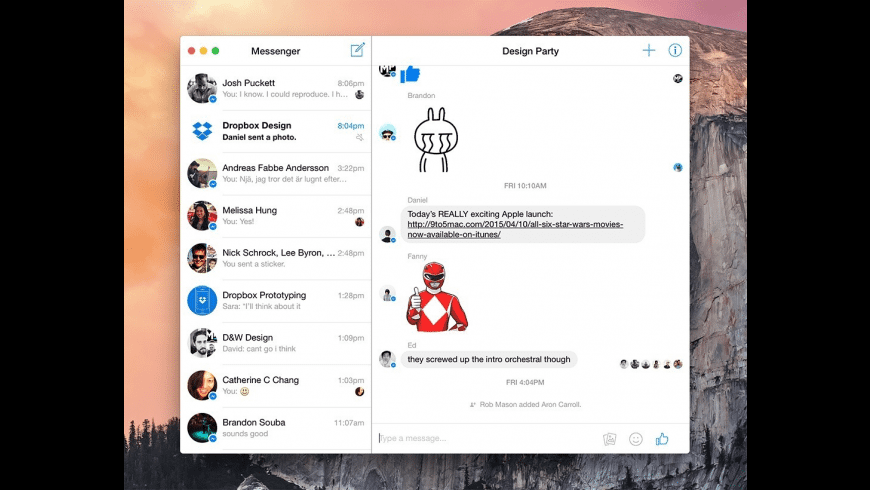This screenshot has height=490, width=870.
Task: Click Fanny's avatar beside the Power Ranger sticker
Action: 387,293
